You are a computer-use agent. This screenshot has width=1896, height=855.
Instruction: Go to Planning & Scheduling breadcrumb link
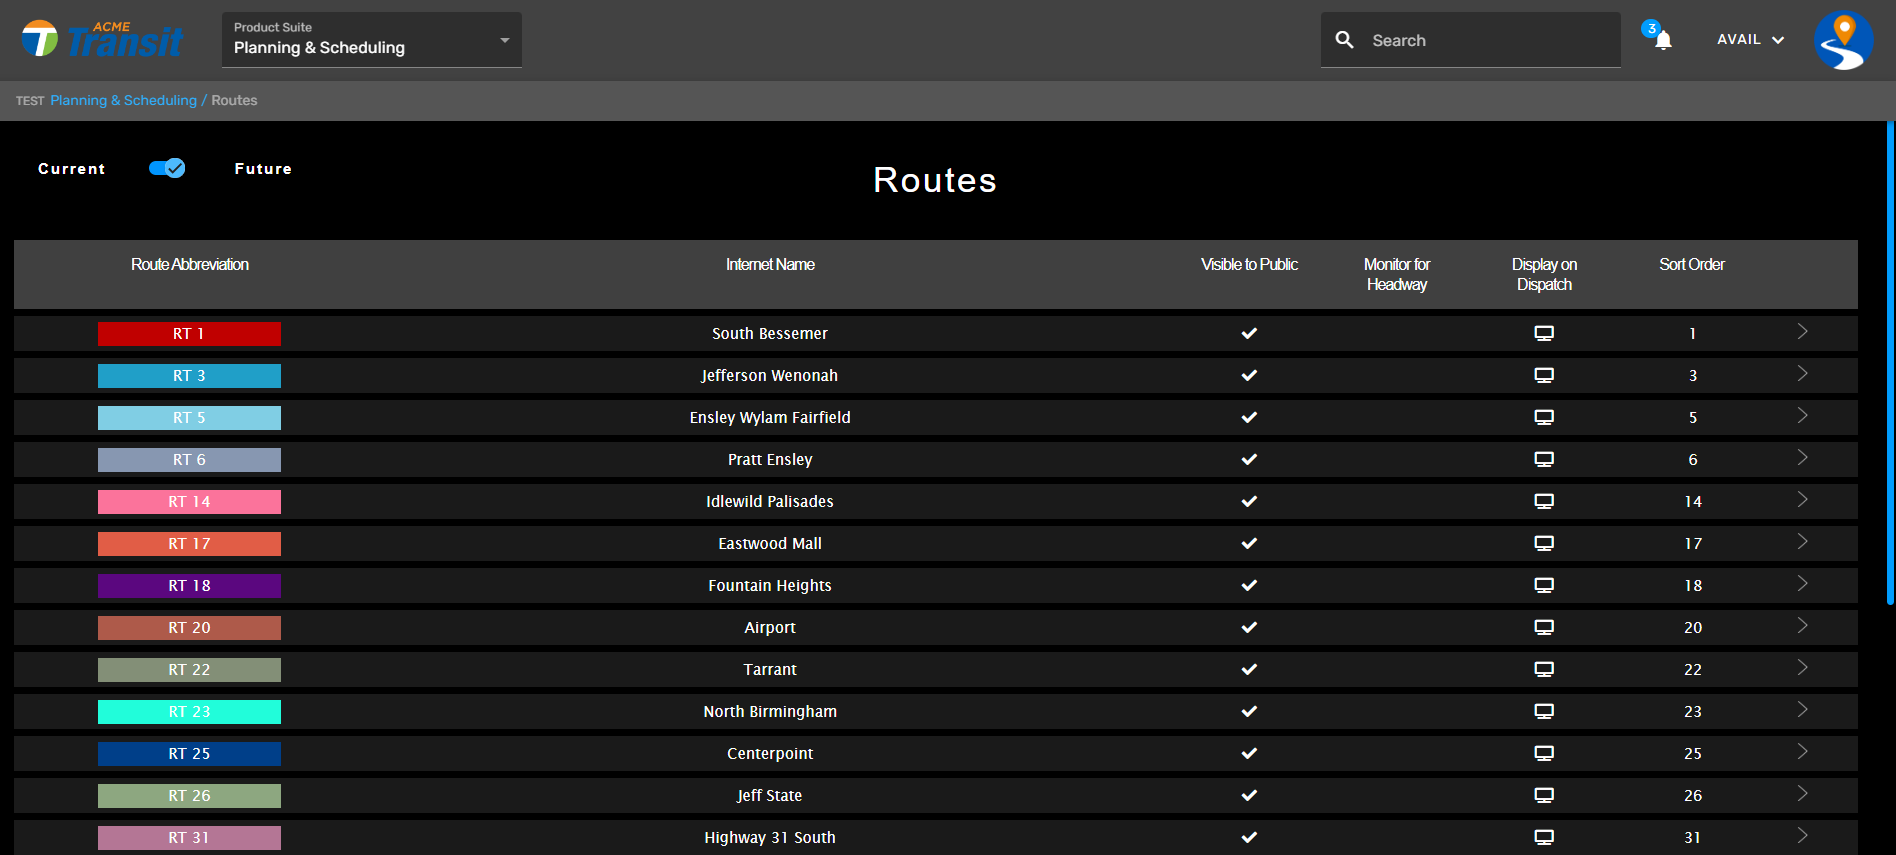click(x=124, y=101)
